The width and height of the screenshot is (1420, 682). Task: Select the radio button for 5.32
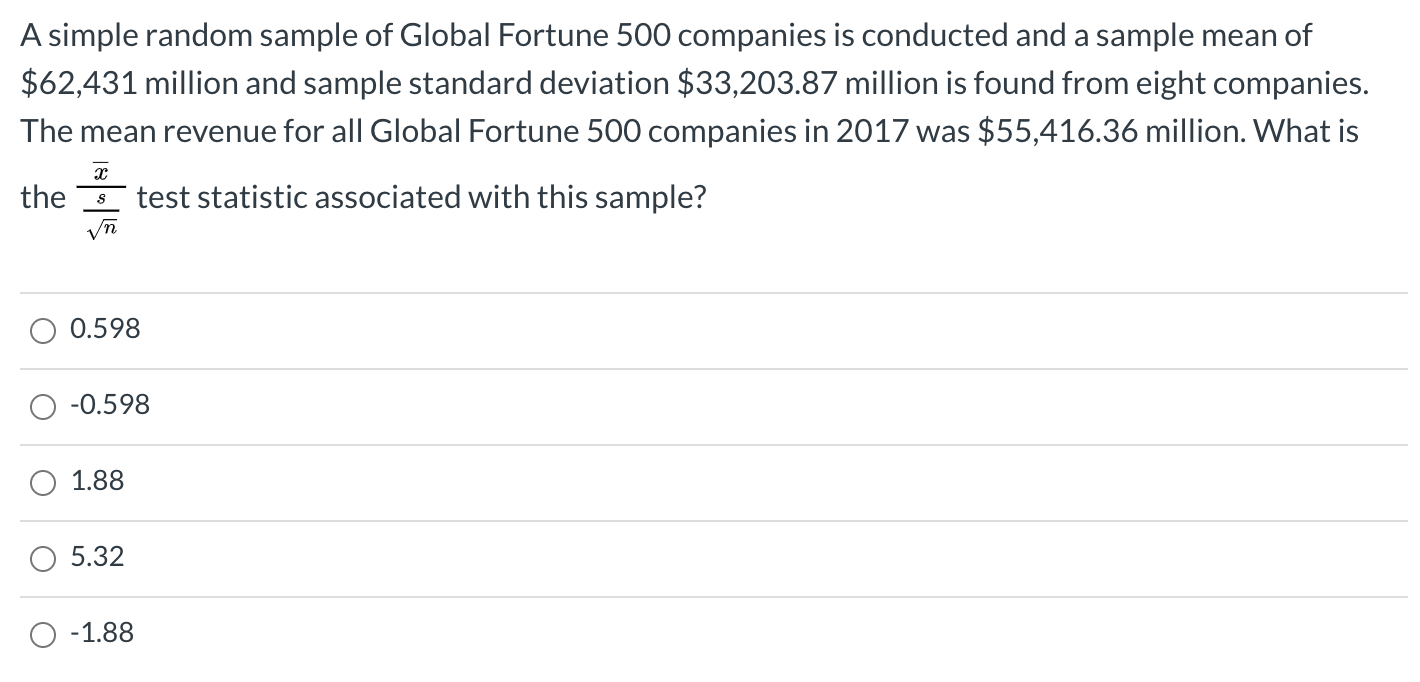(42, 558)
